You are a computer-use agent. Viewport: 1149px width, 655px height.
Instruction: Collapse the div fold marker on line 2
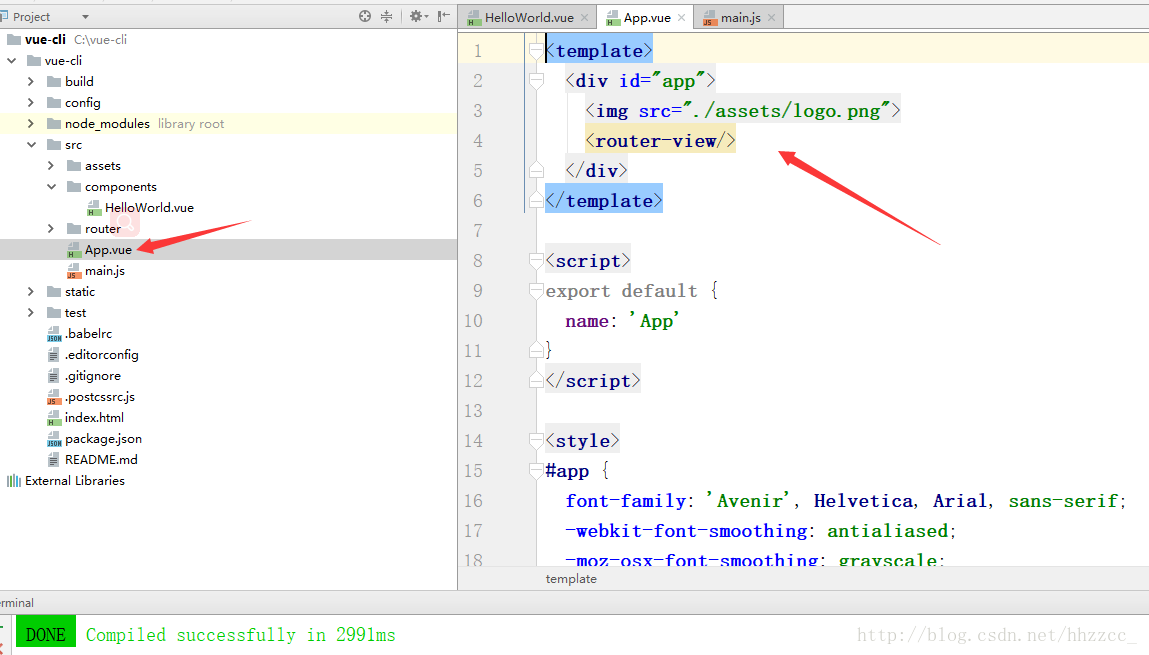pos(536,81)
